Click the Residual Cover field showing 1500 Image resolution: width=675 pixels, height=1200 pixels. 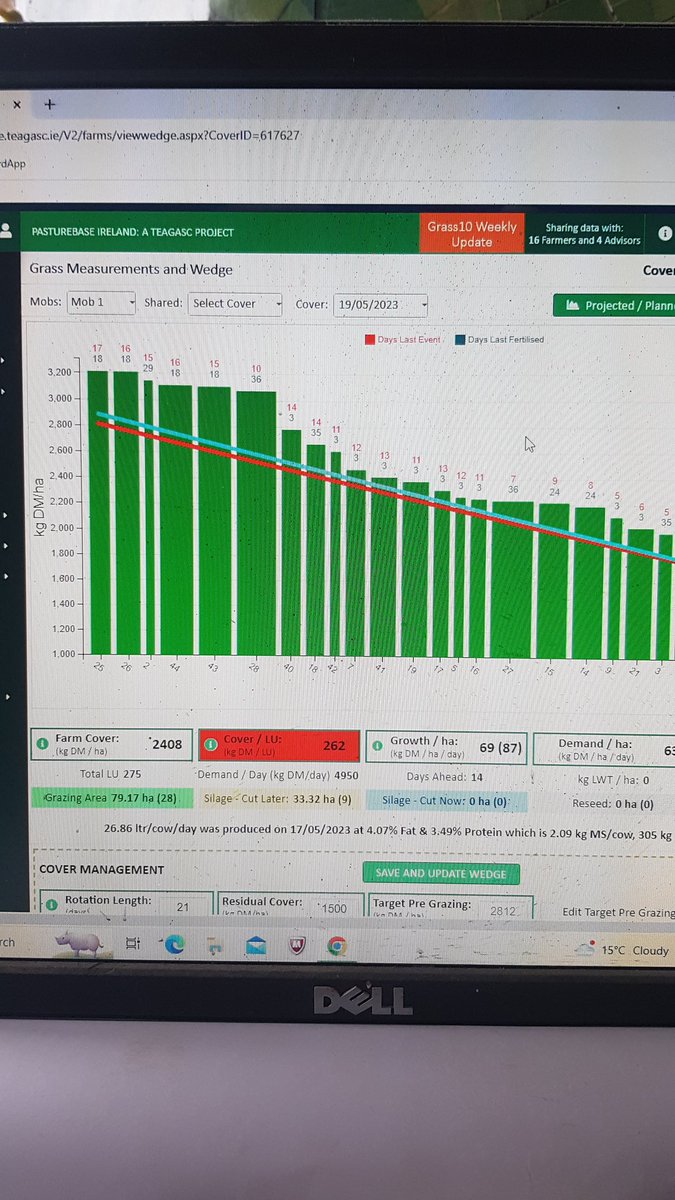click(x=334, y=909)
